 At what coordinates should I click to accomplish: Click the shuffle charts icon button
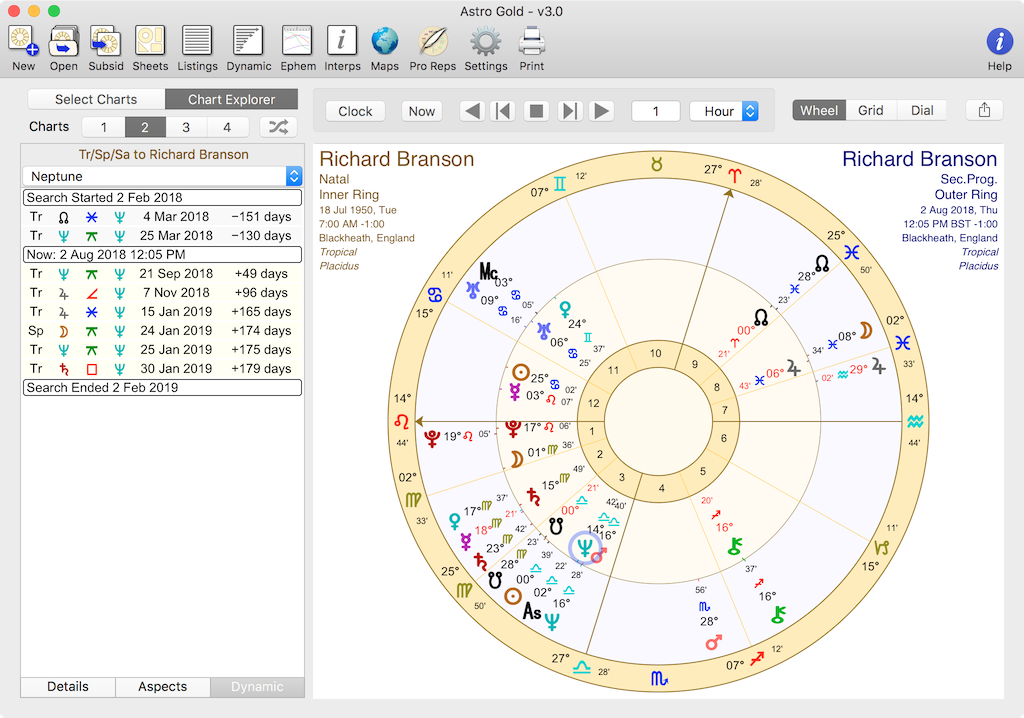278,127
